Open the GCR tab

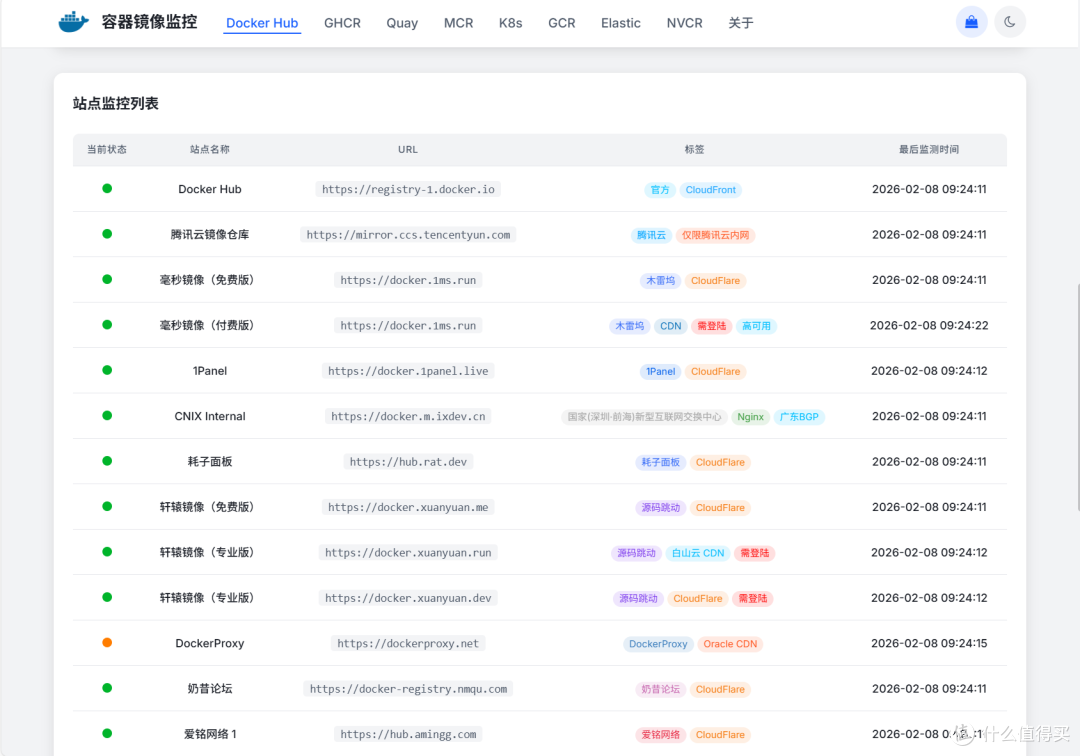coord(561,23)
